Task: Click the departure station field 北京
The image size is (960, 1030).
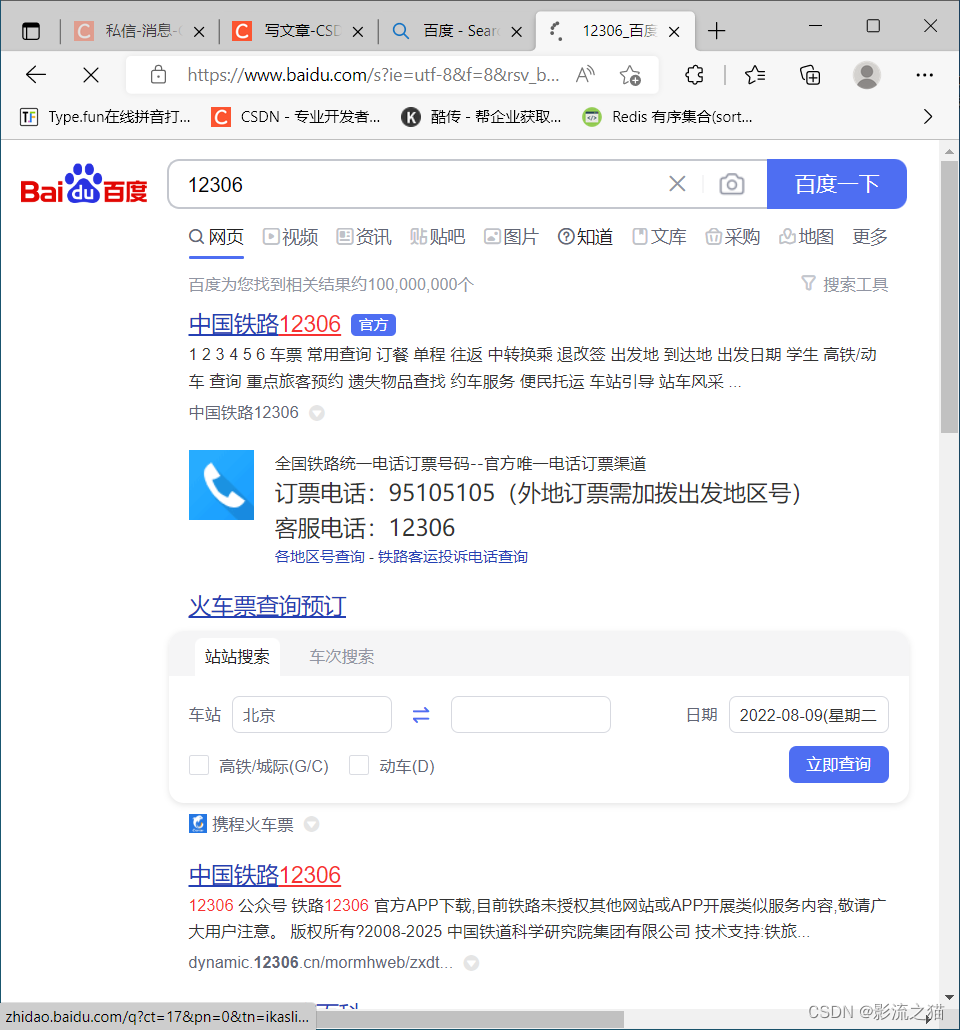Action: 312,715
